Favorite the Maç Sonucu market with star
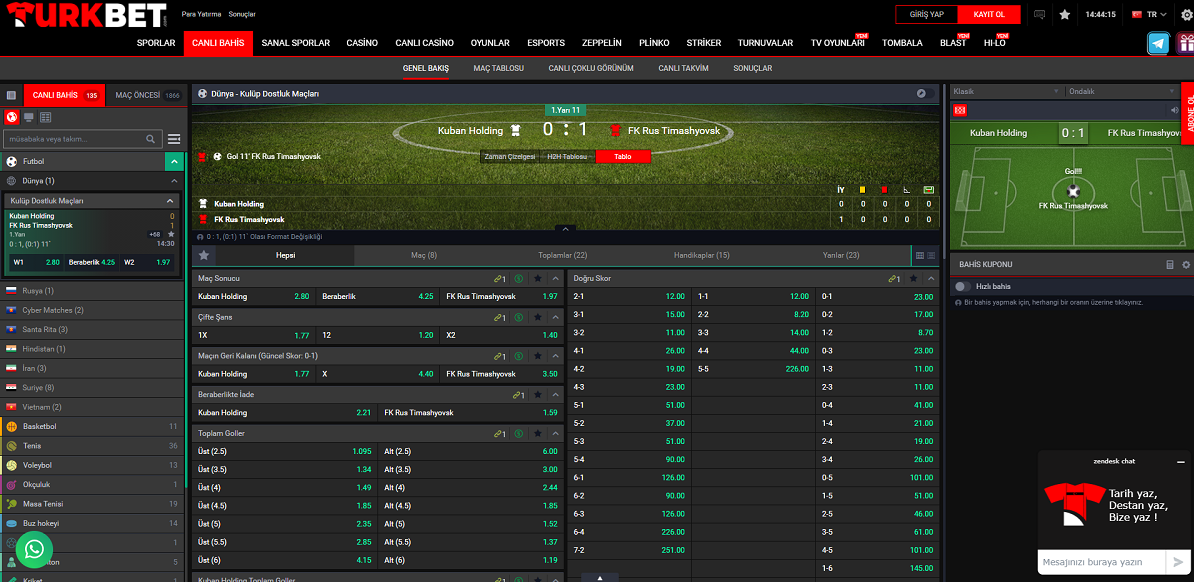The image size is (1194, 582). click(x=538, y=279)
